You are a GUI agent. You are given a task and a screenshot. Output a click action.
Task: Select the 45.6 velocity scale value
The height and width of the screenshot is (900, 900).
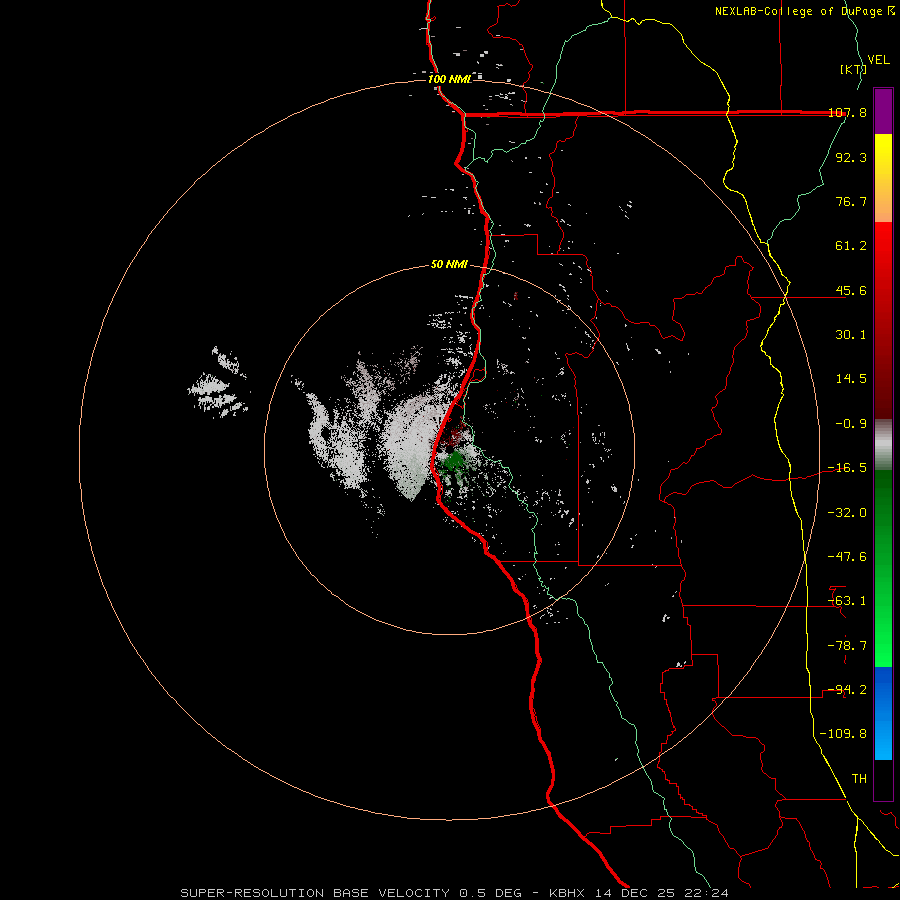point(851,290)
